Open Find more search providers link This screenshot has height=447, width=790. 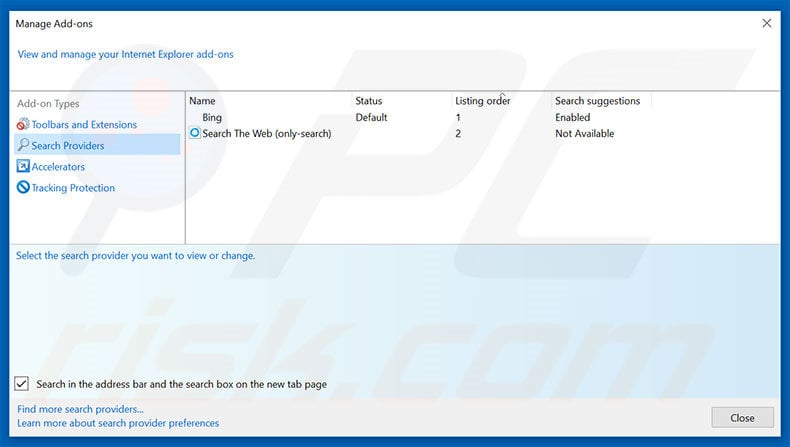click(x=81, y=409)
